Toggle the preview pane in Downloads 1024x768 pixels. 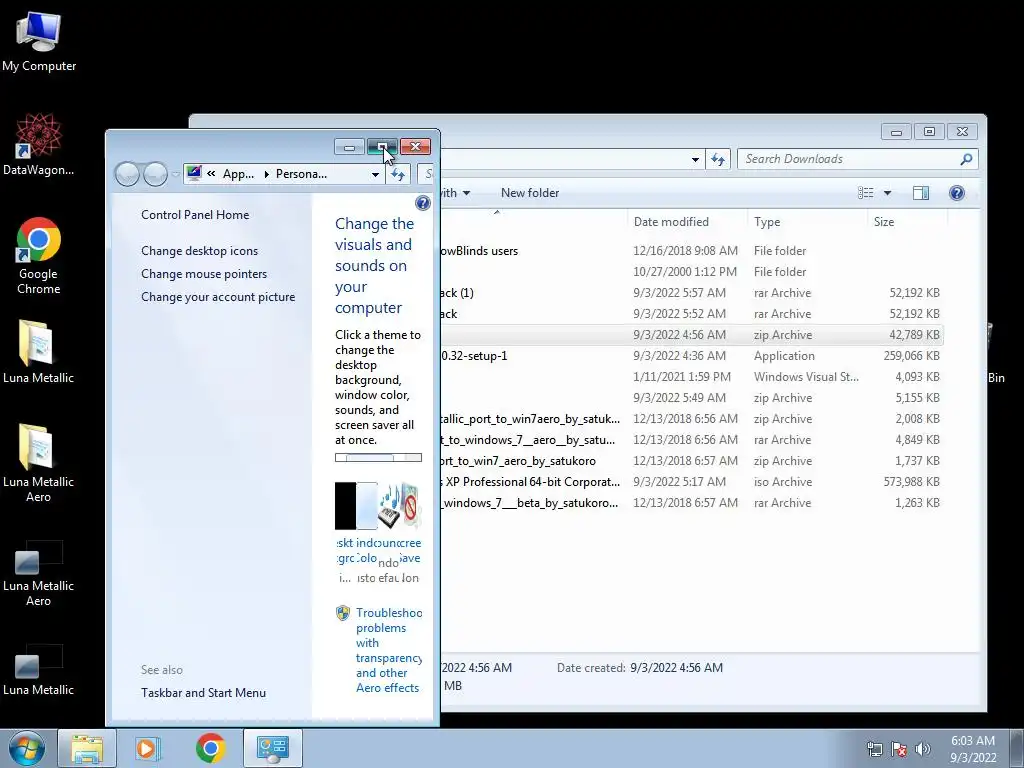921,193
